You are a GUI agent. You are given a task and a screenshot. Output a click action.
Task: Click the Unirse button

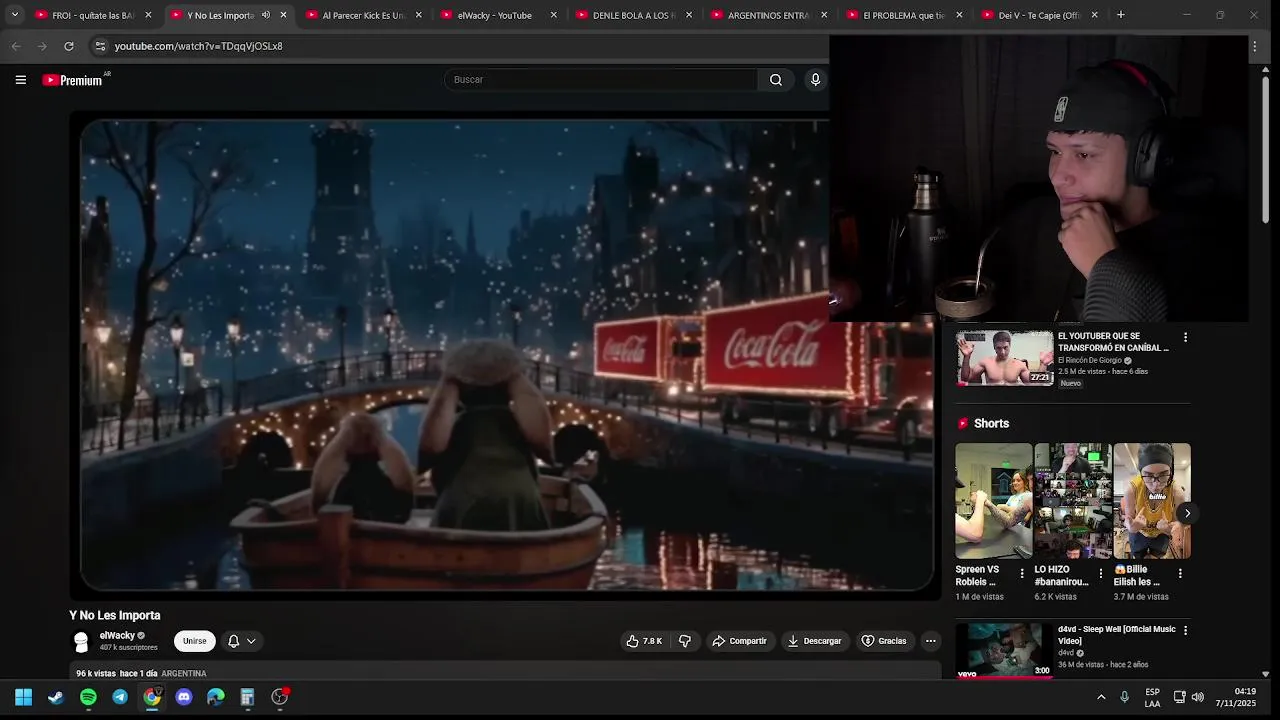(195, 641)
